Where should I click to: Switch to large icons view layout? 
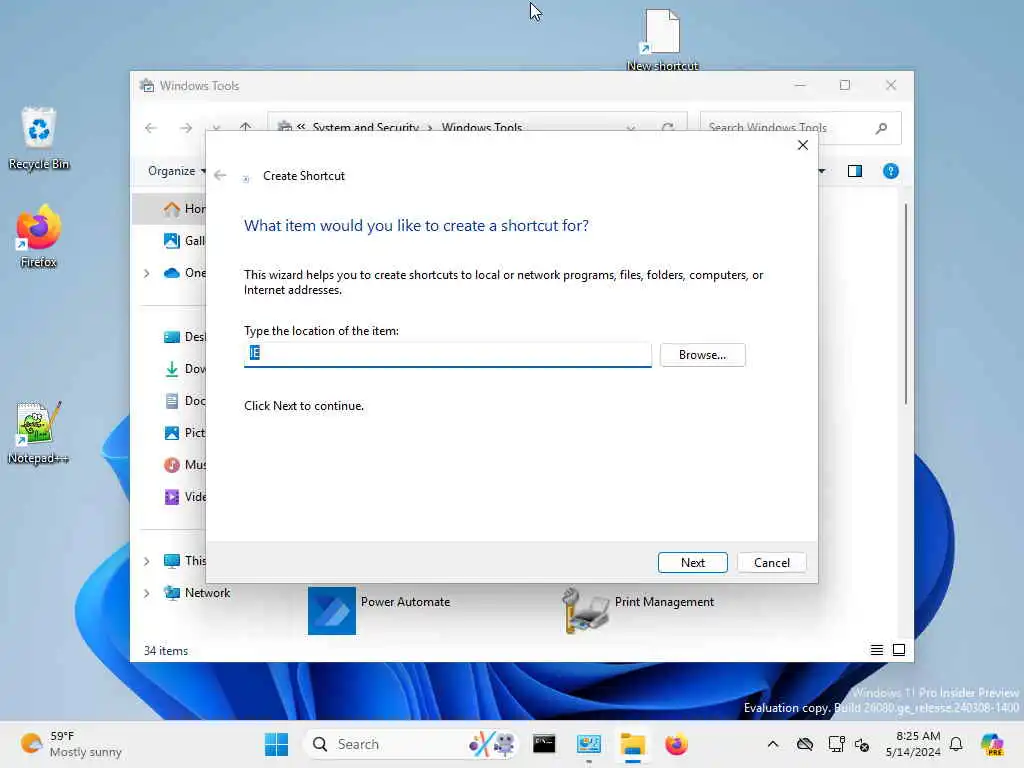coord(899,650)
